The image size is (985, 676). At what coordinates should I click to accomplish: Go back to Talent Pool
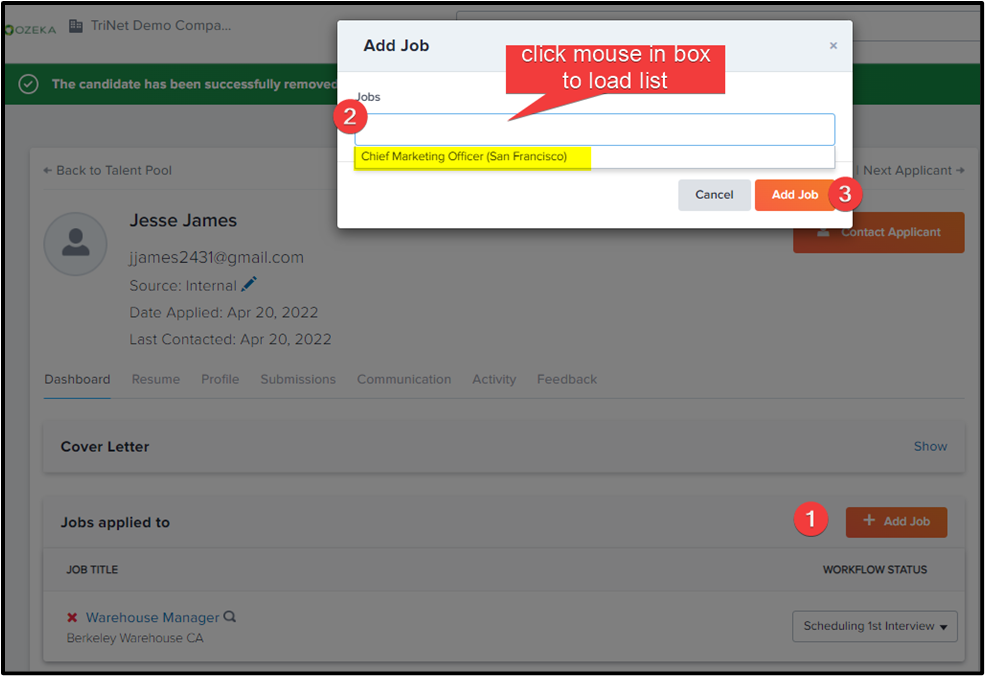[x=107, y=170]
